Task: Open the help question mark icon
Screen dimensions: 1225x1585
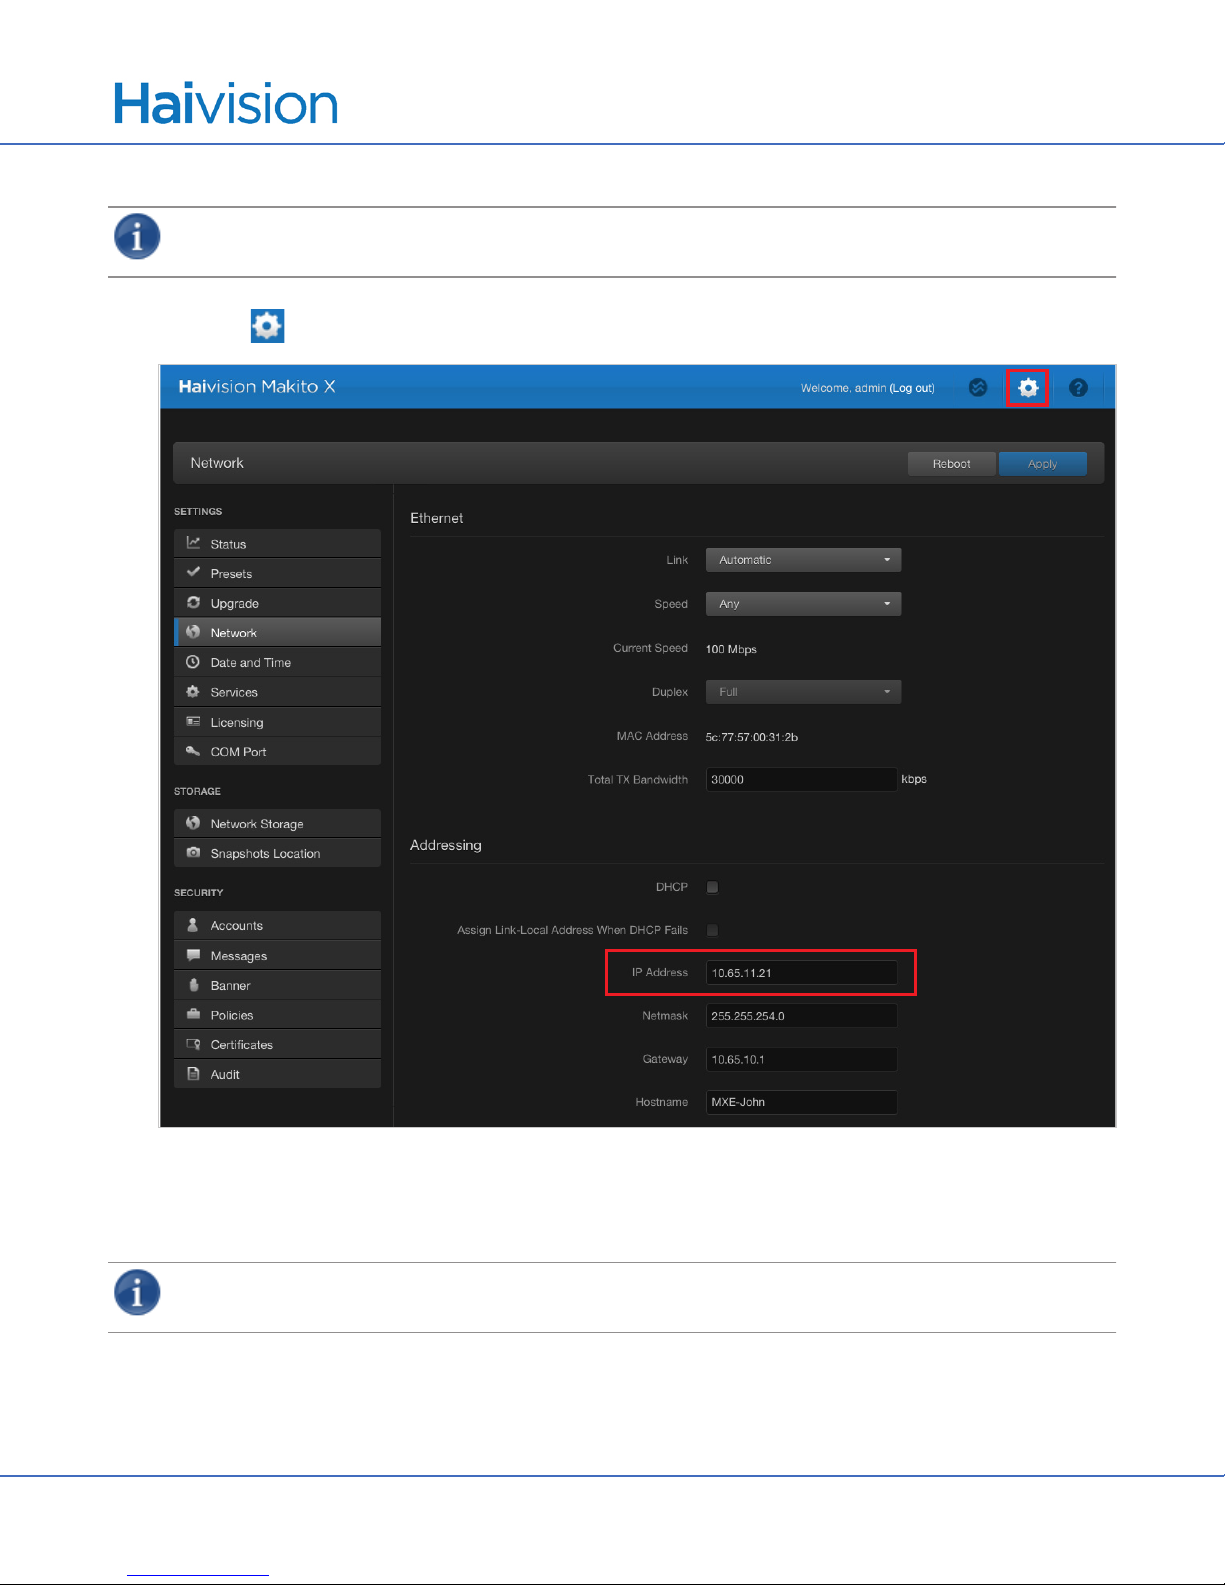Action: pyautogui.click(x=1078, y=388)
